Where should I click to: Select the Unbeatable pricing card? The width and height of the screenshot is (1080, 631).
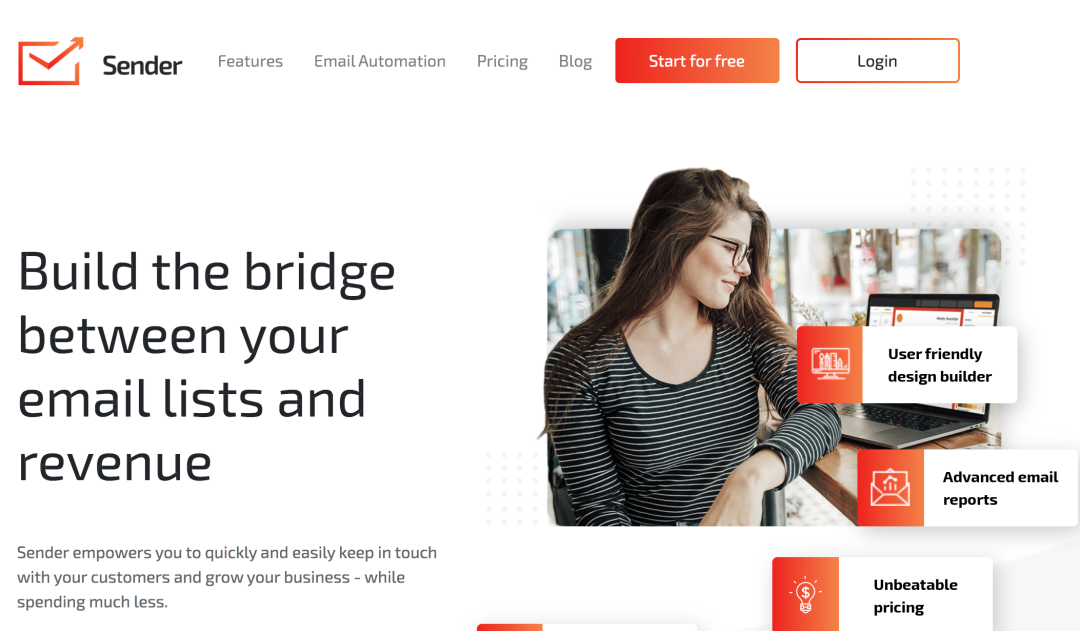click(882, 594)
